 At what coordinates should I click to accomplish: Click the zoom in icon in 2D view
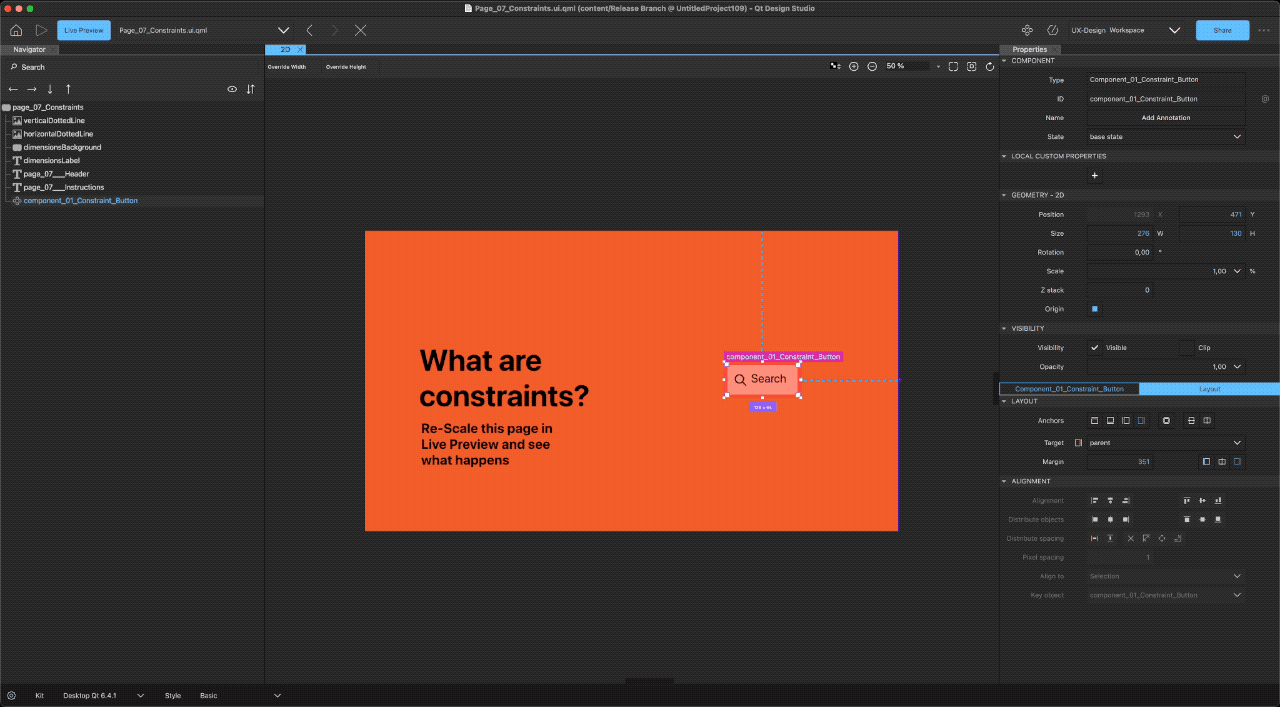pyautogui.click(x=854, y=66)
